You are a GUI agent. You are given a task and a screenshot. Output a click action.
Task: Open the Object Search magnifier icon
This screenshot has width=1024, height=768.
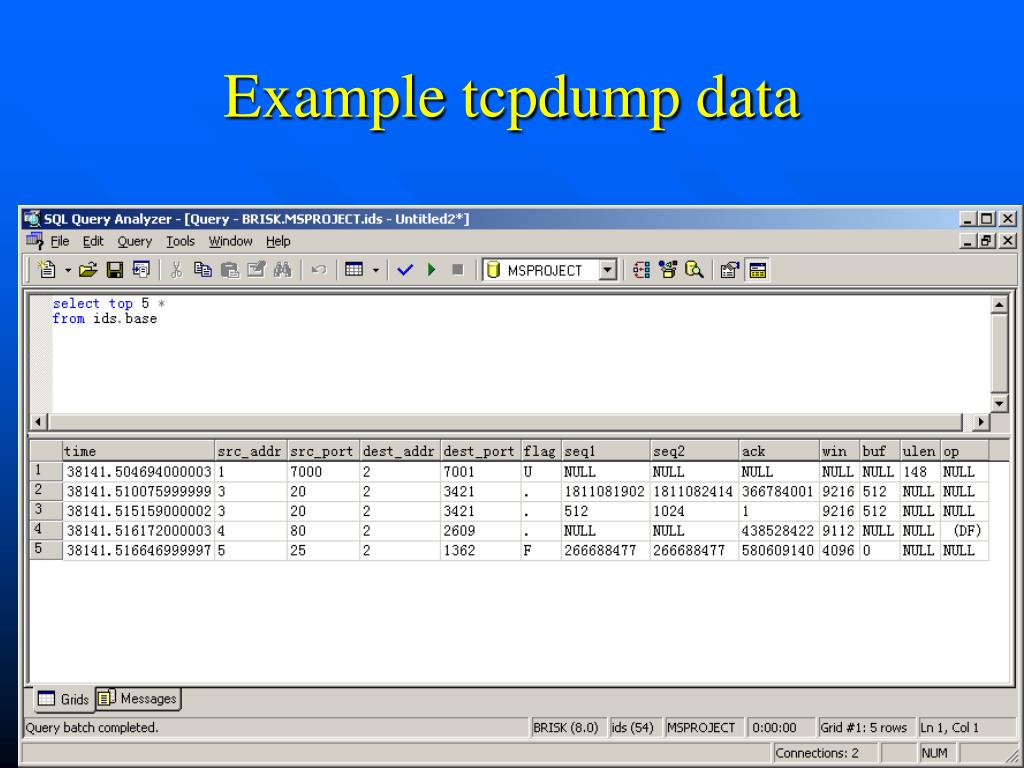[694, 270]
